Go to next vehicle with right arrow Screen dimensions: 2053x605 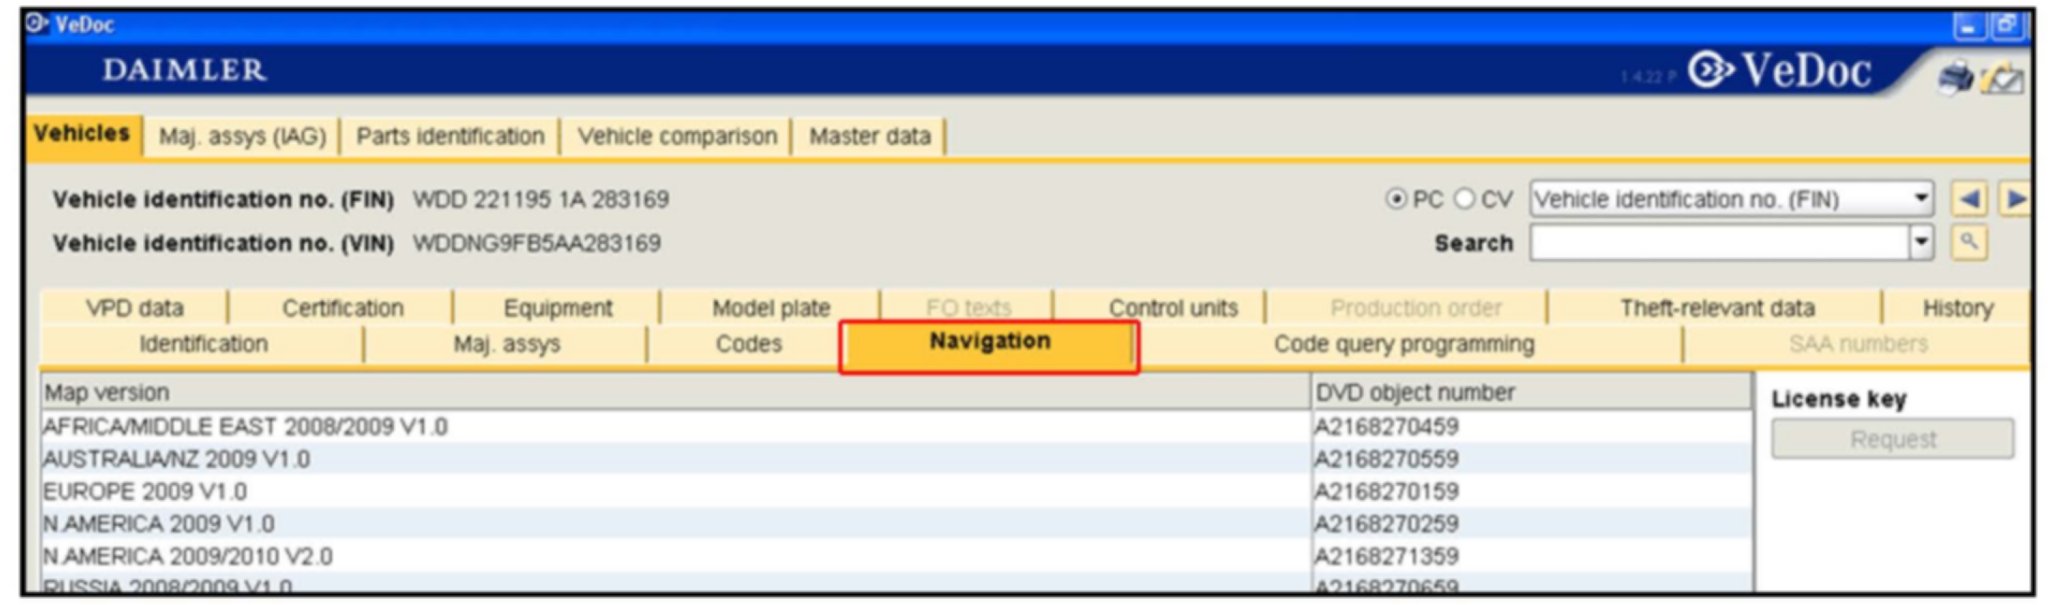tap(2014, 199)
